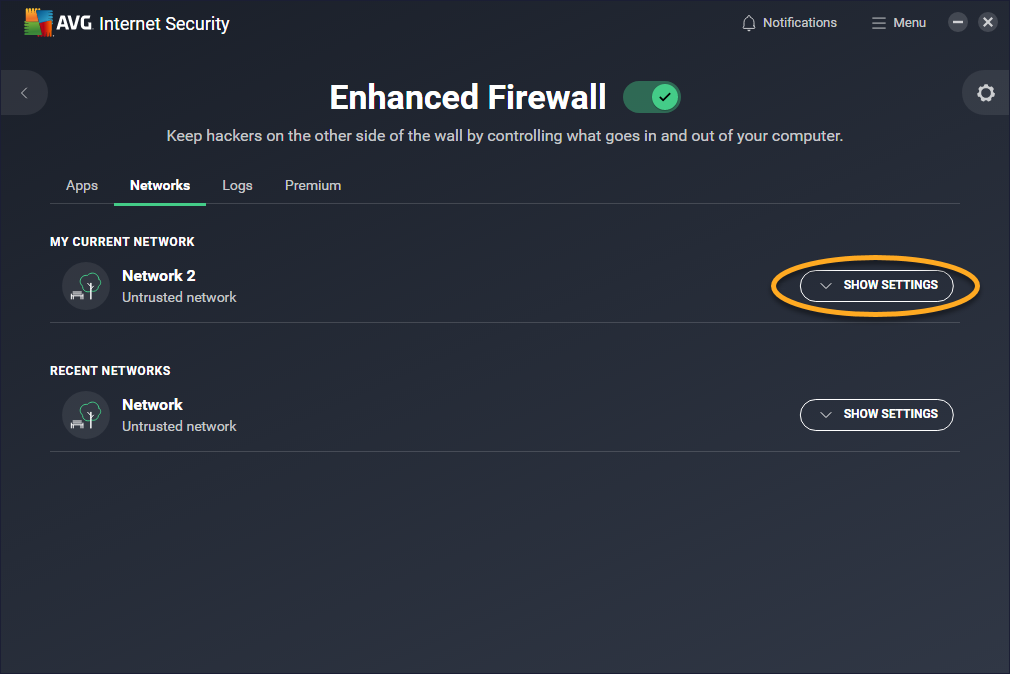Expand Show Settings for Network 2
The height and width of the screenshot is (674, 1010).
(877, 285)
